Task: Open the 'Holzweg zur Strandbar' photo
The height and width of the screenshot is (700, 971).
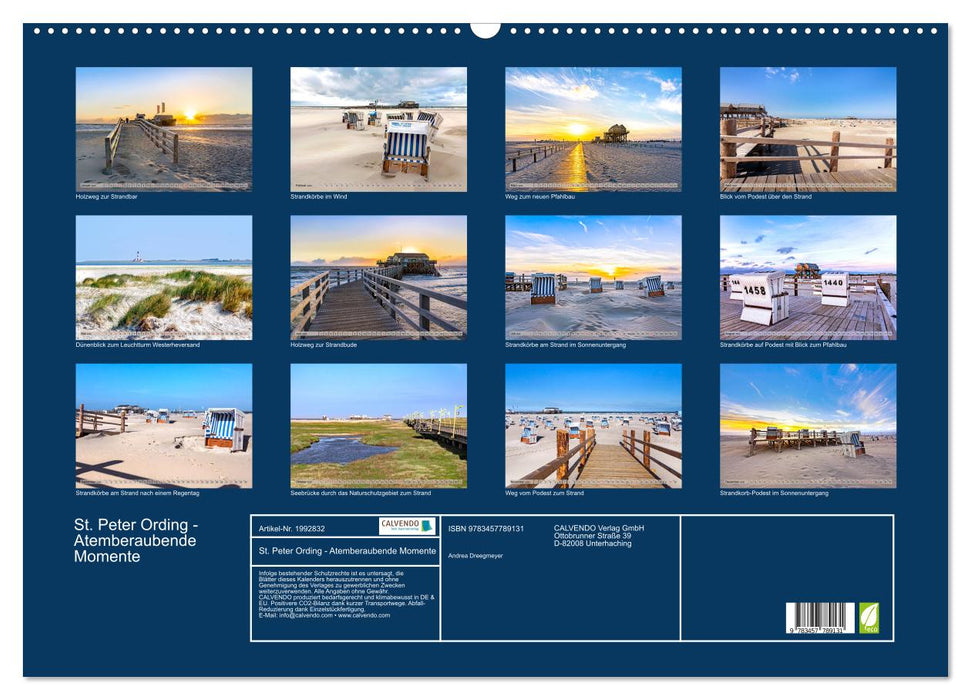Action: pos(162,130)
